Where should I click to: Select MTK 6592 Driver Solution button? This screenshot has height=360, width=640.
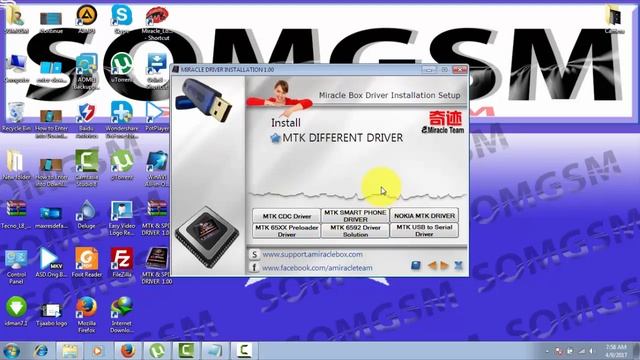coord(355,231)
